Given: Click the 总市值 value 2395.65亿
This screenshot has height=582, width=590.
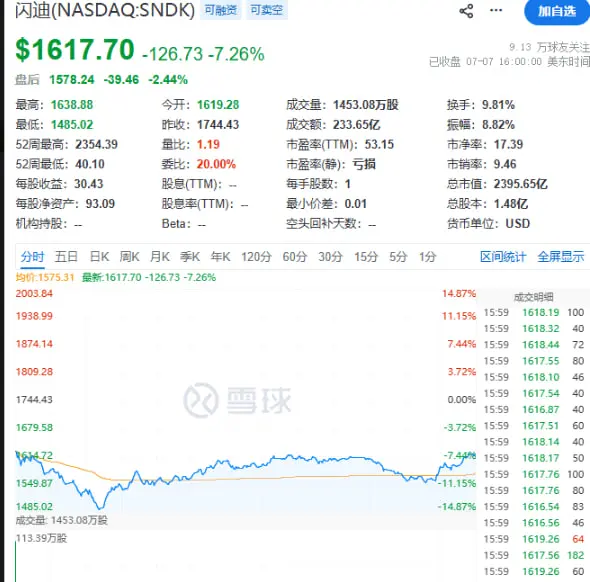Looking at the screenshot, I should 521,184.
